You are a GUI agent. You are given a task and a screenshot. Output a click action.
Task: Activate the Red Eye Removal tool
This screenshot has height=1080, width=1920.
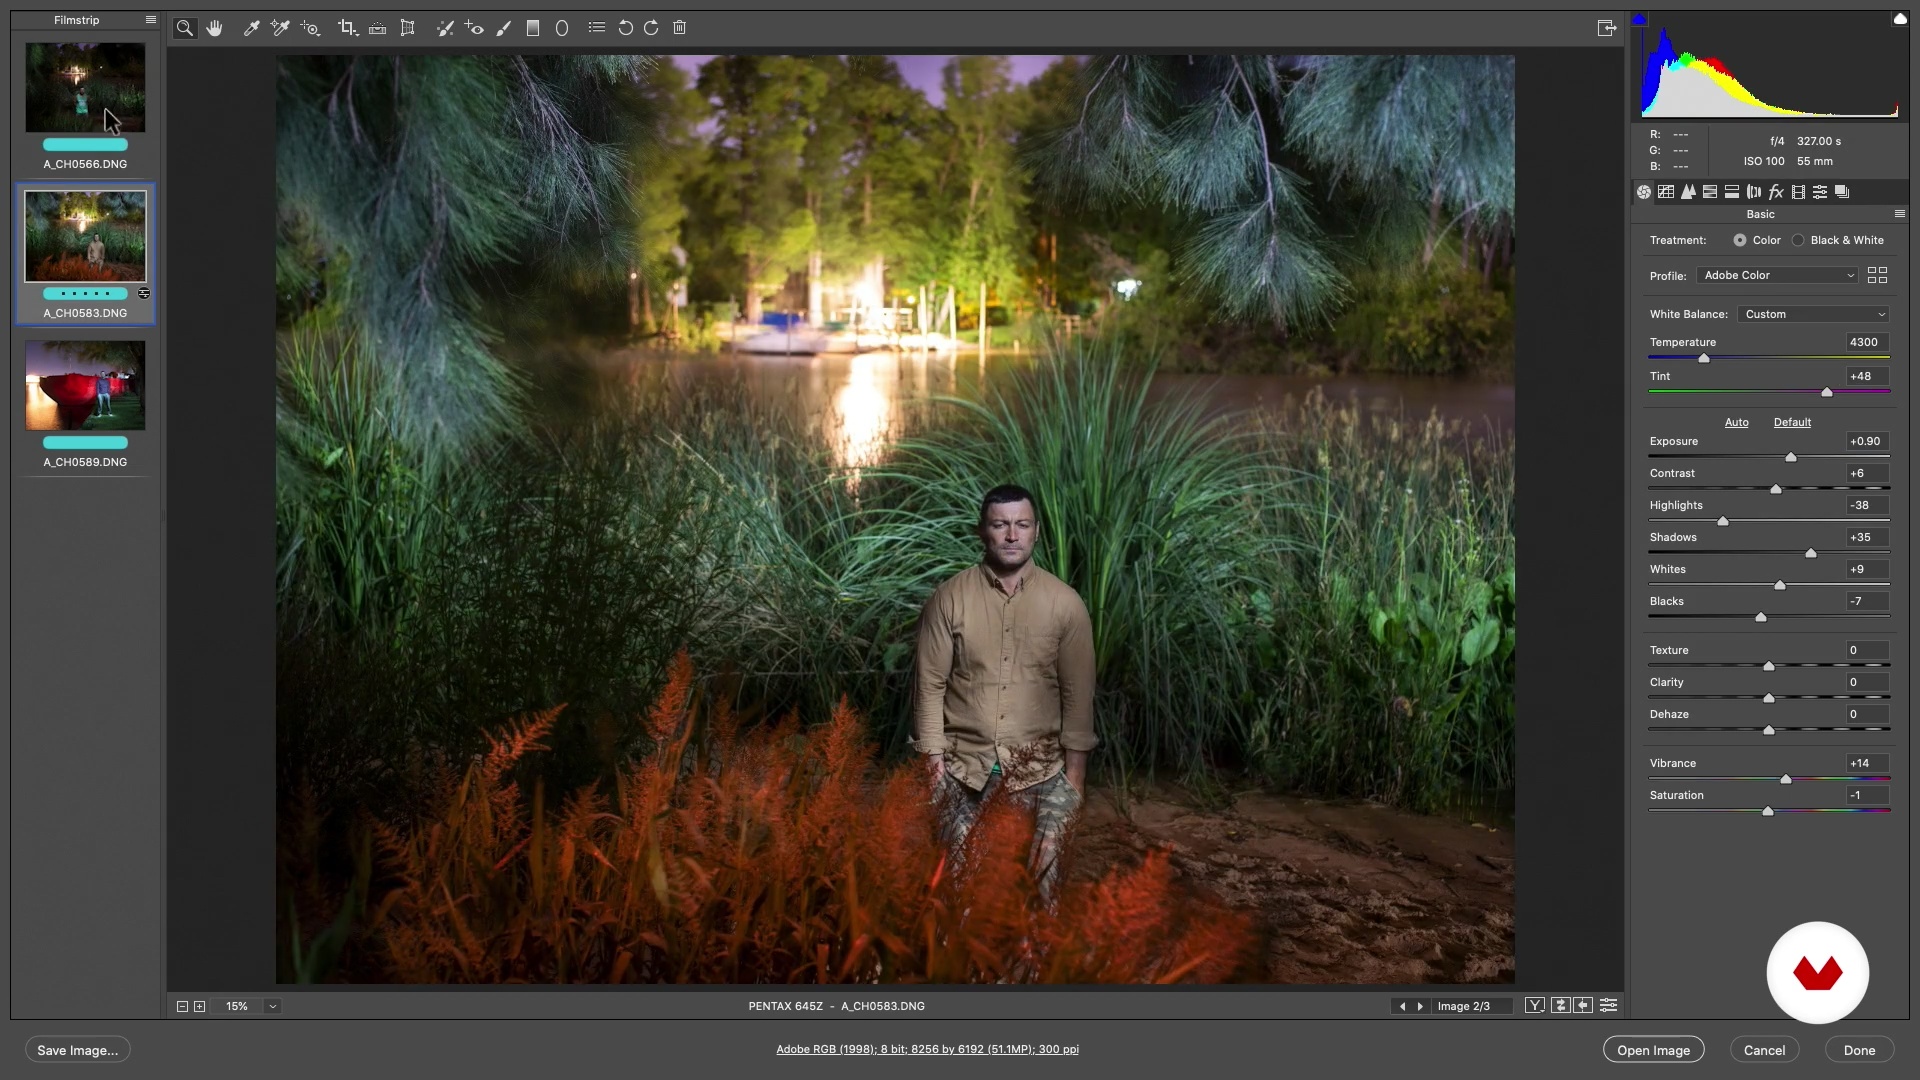475,28
